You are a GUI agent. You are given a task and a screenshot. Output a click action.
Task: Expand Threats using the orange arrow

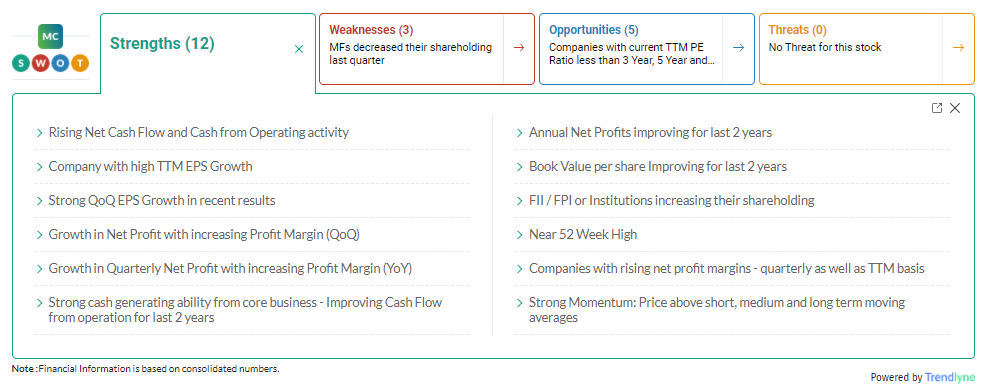point(958,48)
